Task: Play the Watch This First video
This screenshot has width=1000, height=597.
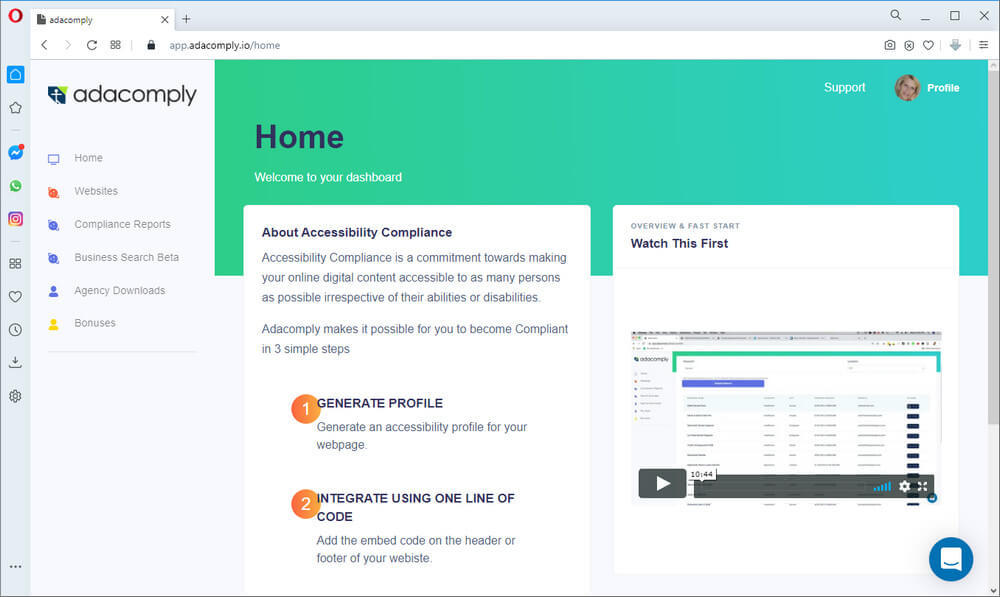Action: pos(663,483)
